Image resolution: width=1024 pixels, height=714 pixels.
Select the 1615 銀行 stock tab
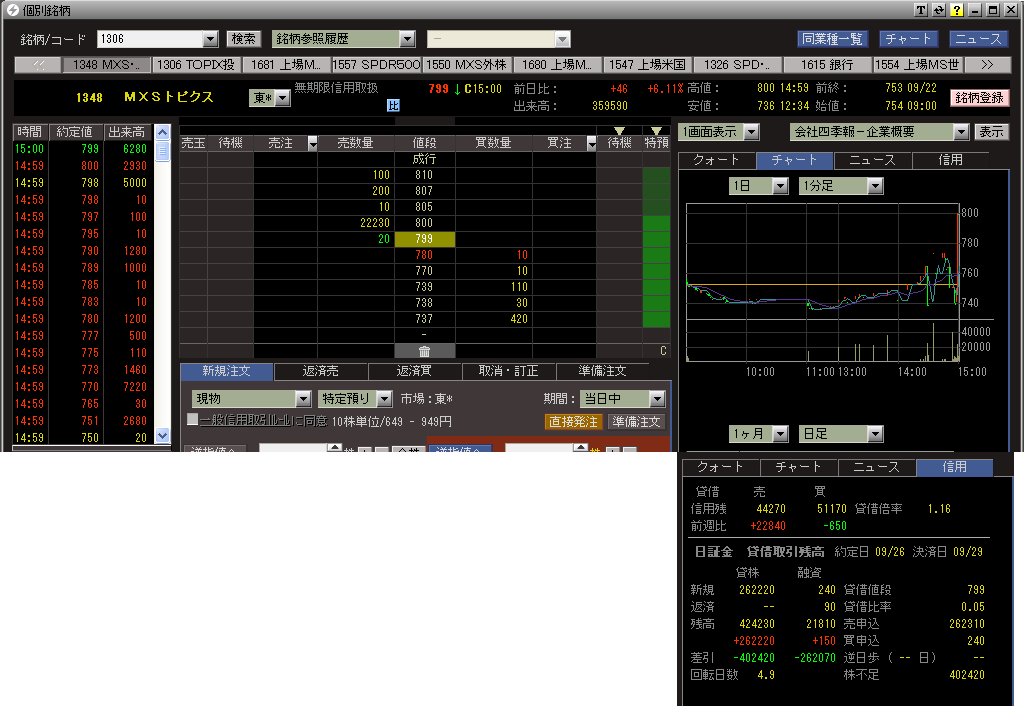(x=827, y=65)
